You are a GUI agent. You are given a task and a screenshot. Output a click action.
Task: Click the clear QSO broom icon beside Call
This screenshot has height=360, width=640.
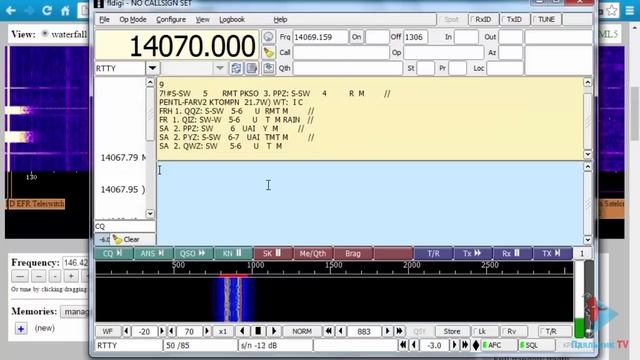click(x=268, y=53)
